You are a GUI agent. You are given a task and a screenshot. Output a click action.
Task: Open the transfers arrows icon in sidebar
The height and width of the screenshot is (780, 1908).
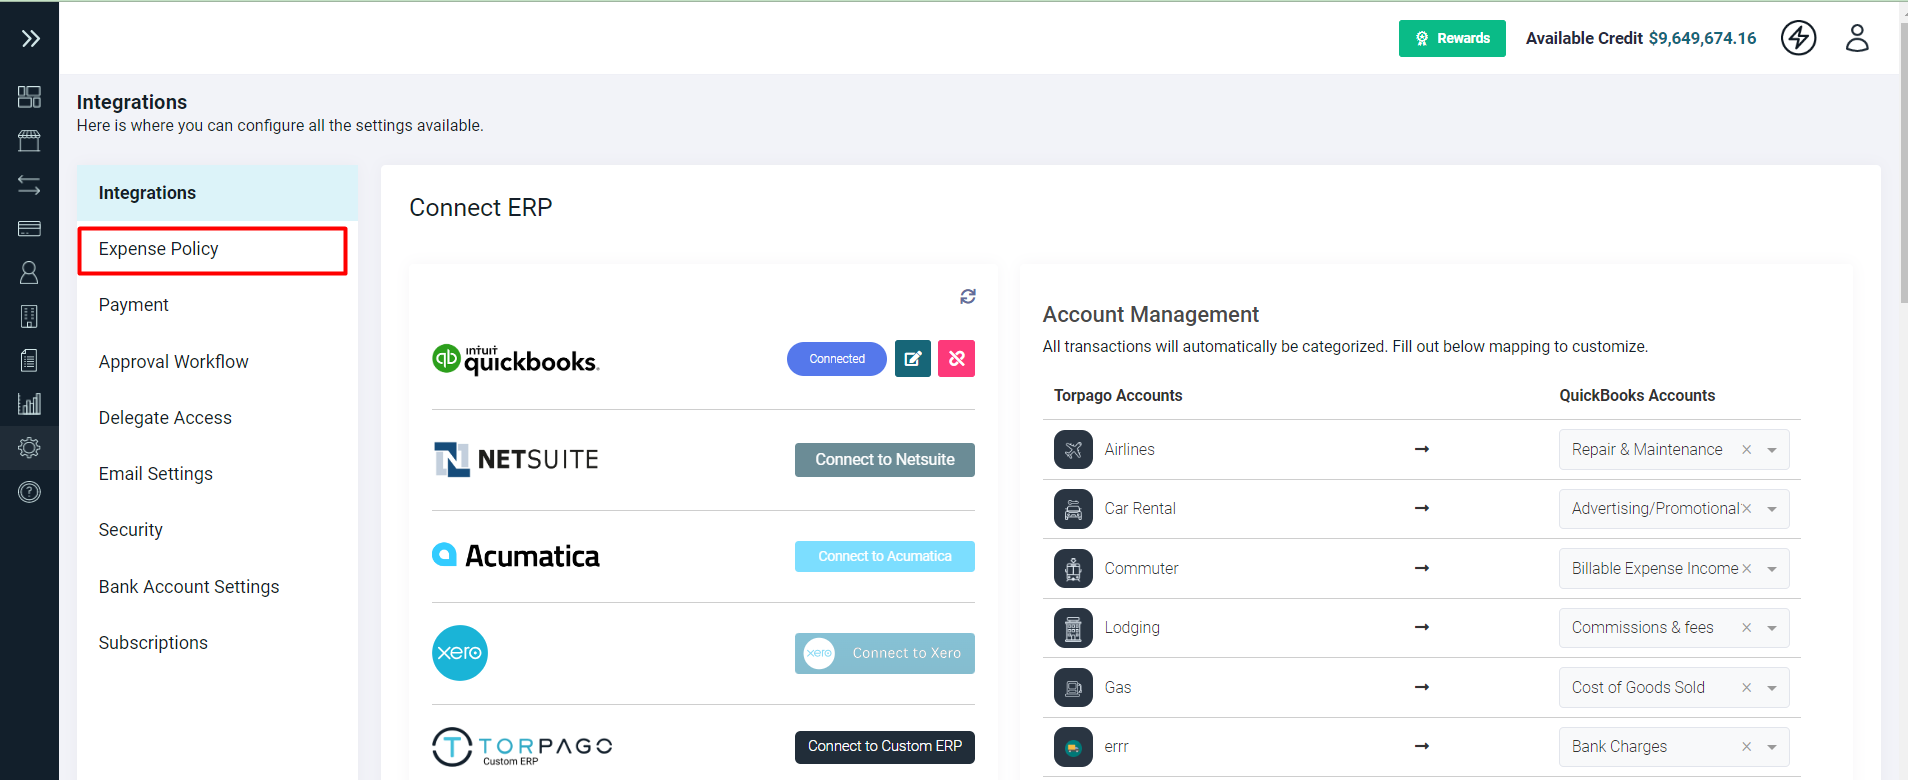click(x=29, y=185)
